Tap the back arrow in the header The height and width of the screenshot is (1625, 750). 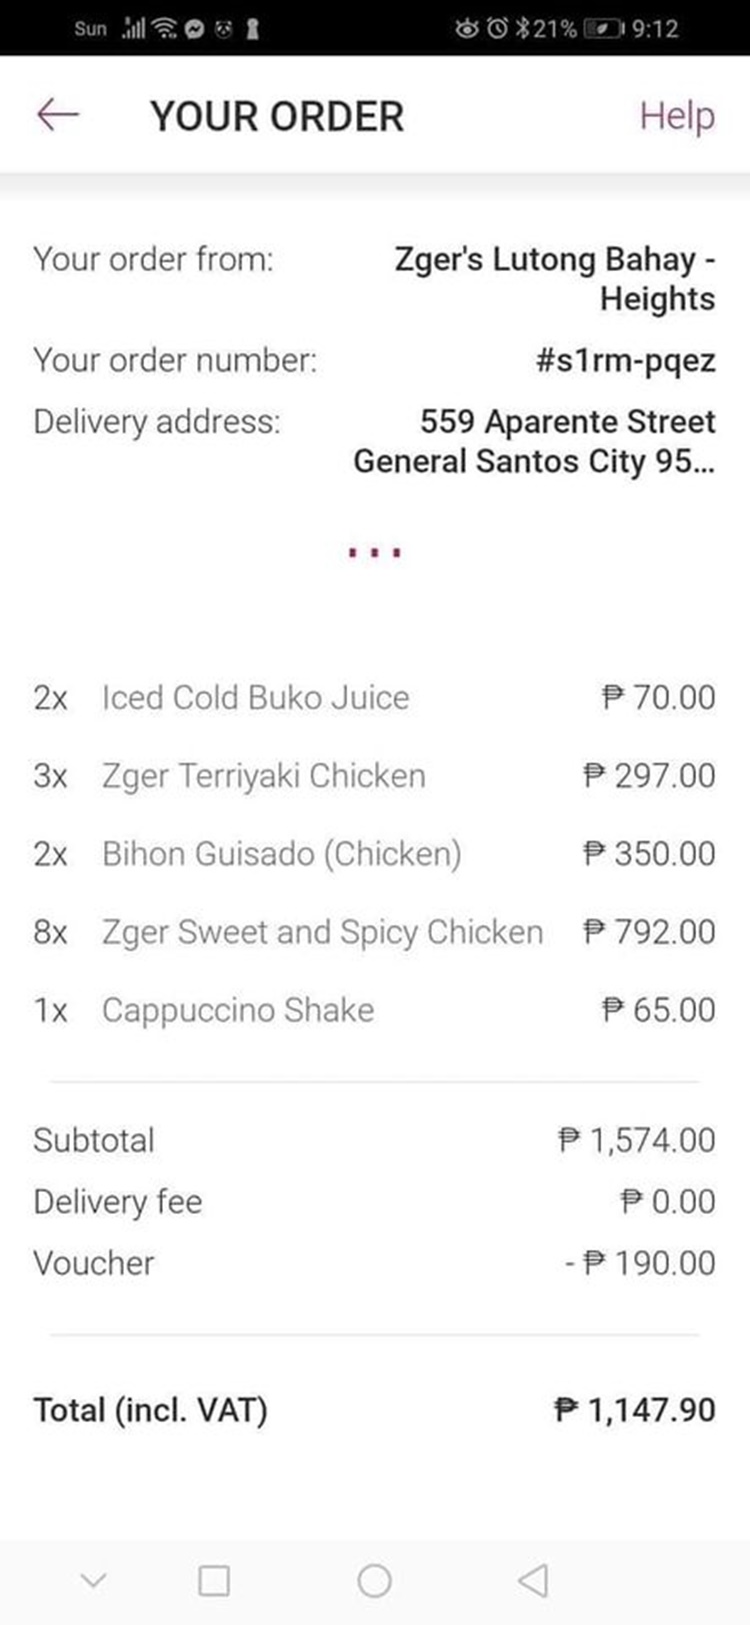tap(57, 115)
